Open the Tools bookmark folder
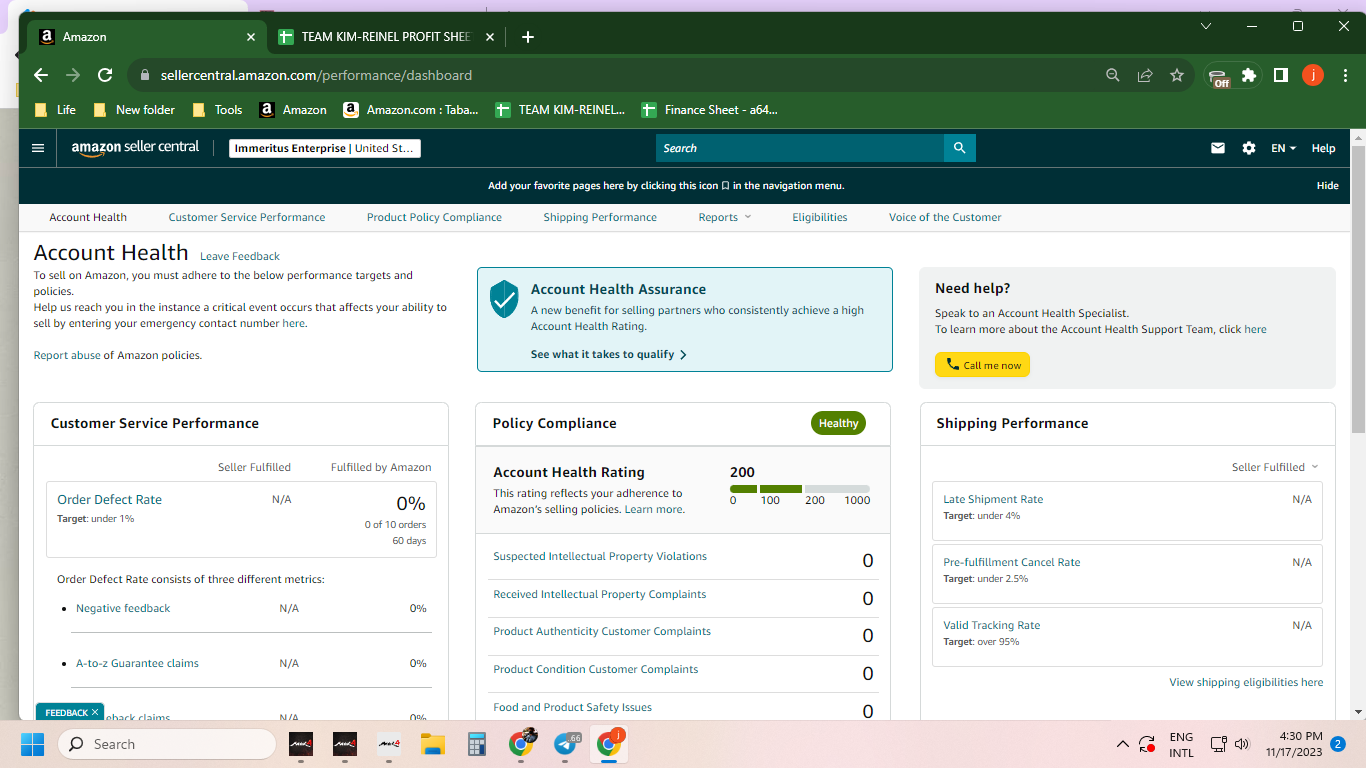 (x=217, y=110)
